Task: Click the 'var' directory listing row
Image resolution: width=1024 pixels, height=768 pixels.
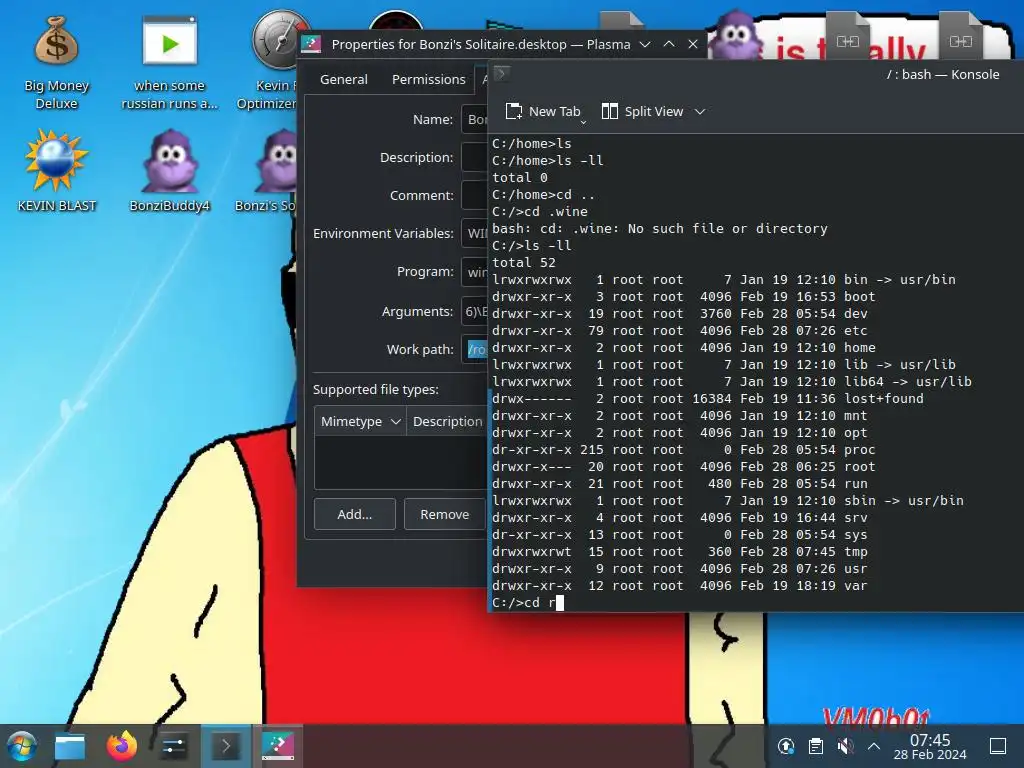Action: (x=679, y=586)
